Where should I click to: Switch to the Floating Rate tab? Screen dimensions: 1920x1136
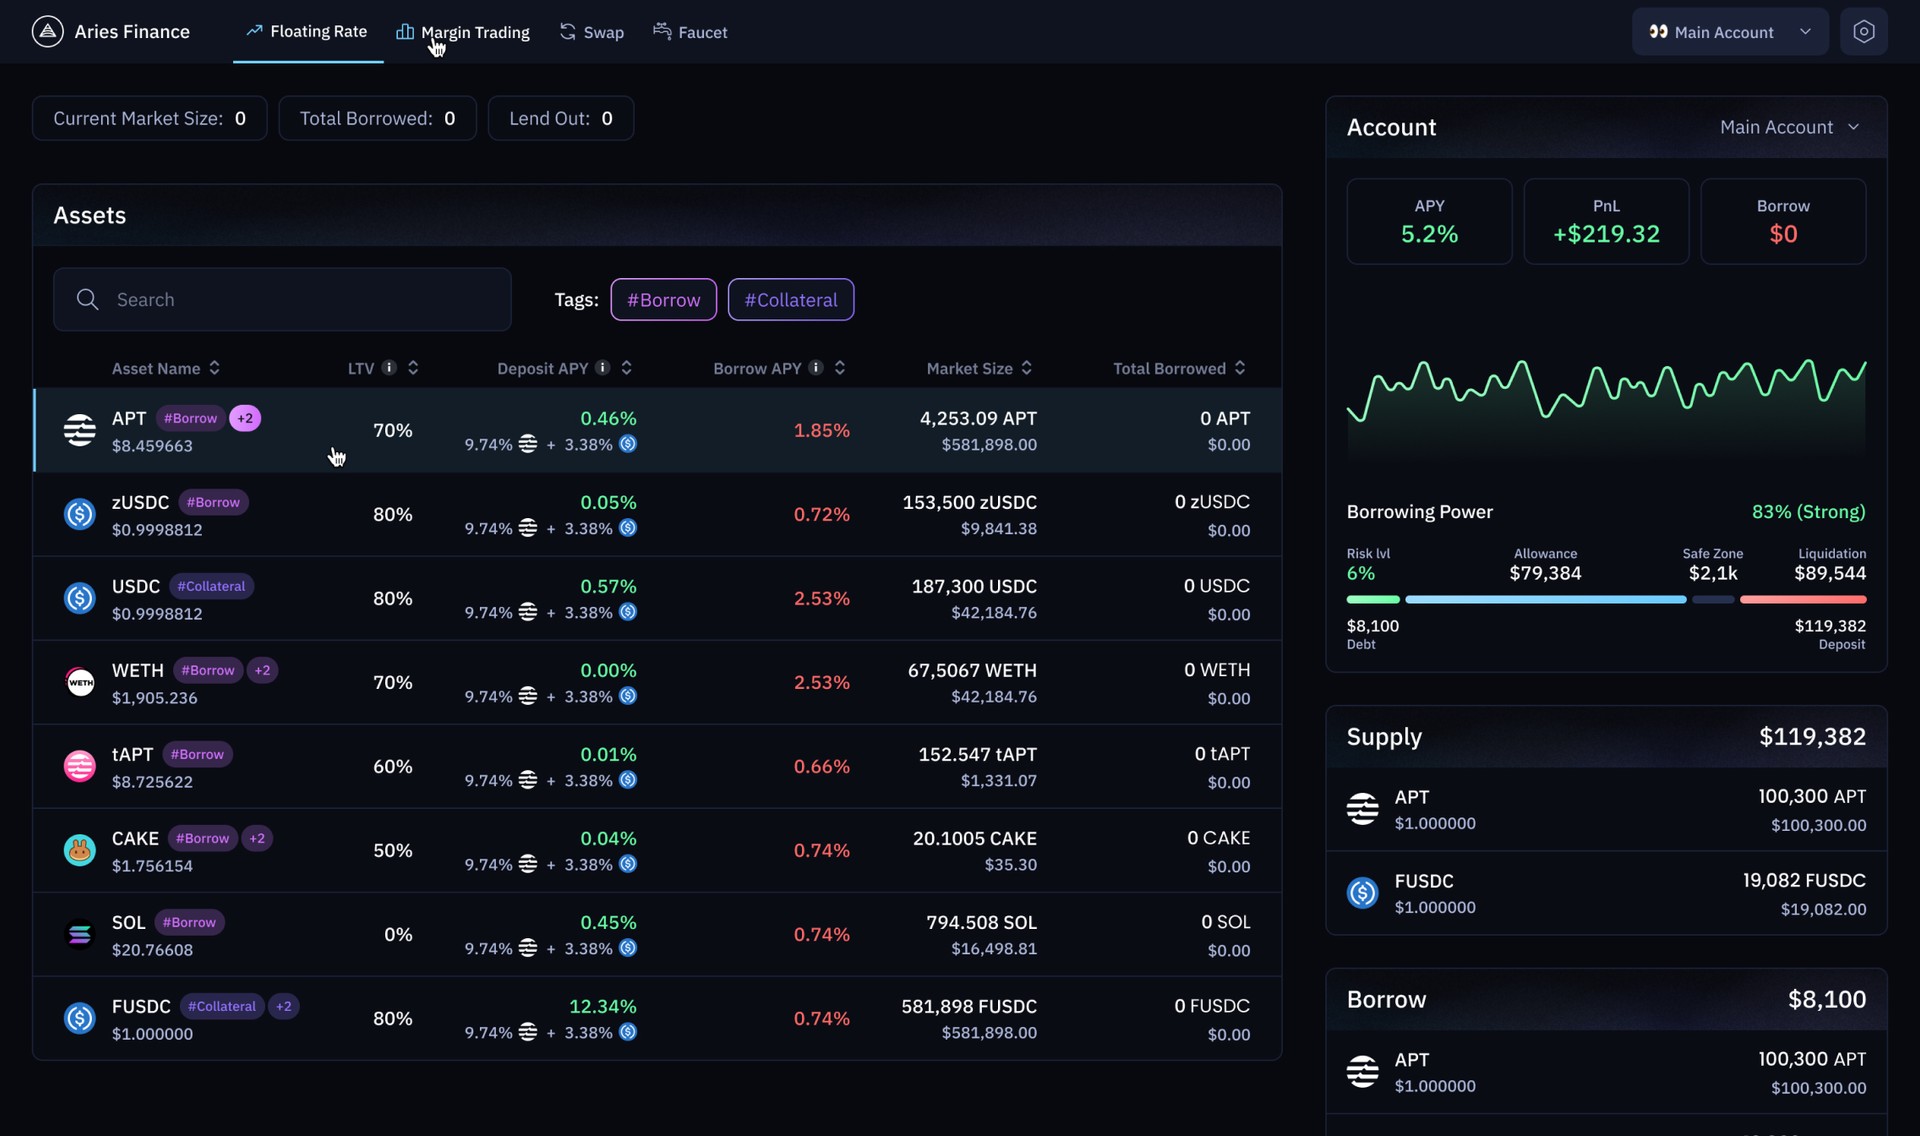[x=307, y=31]
